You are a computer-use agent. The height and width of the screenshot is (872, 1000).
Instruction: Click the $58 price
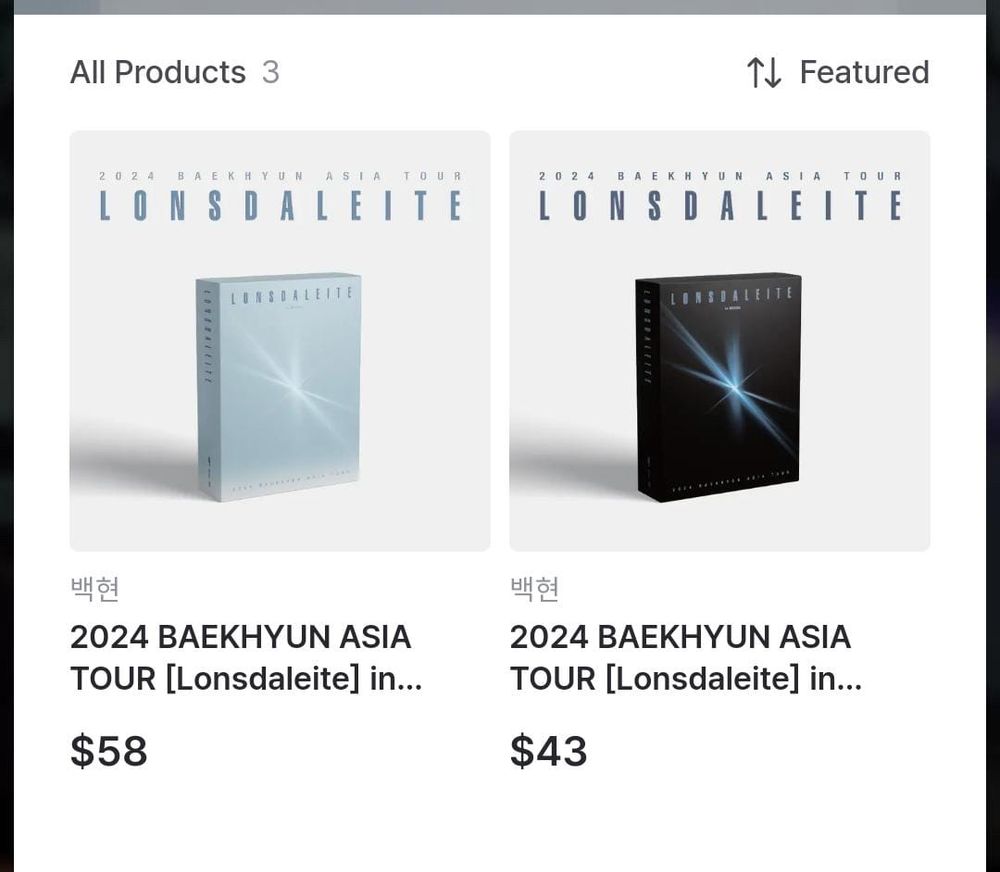[109, 751]
